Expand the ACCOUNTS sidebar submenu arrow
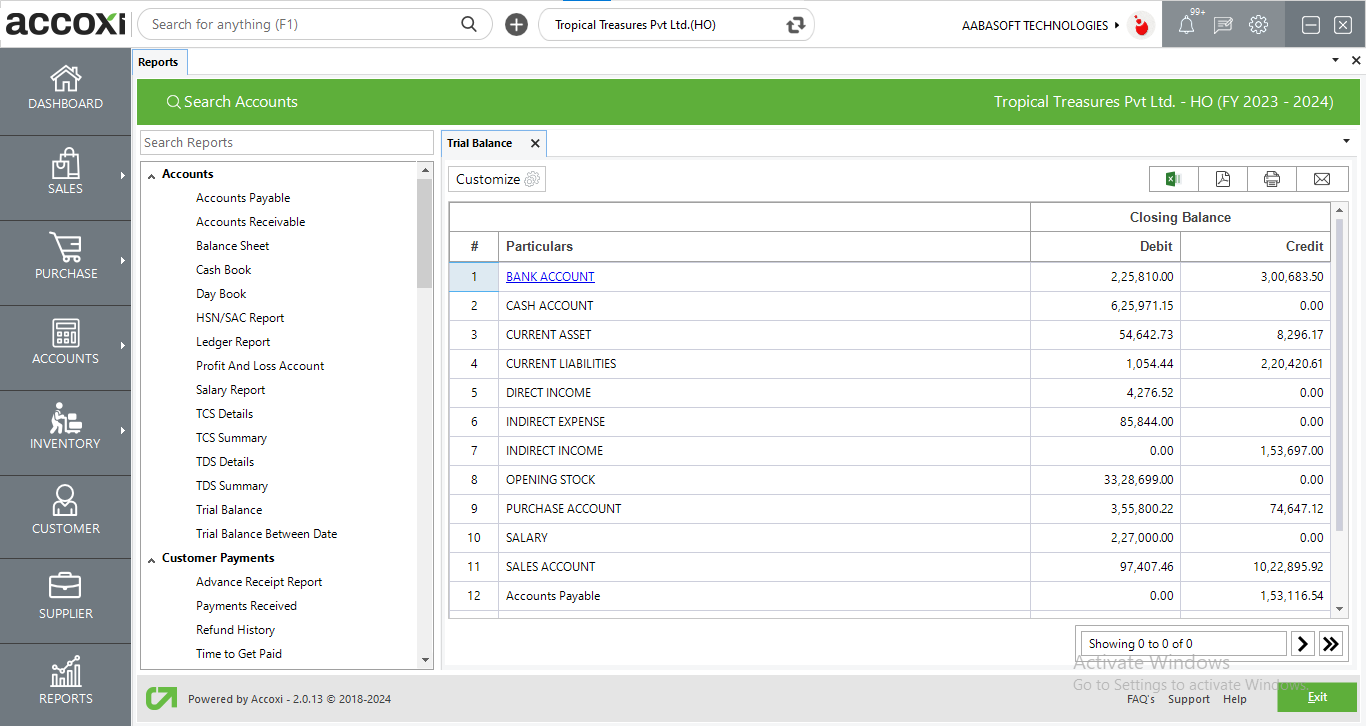 124,347
